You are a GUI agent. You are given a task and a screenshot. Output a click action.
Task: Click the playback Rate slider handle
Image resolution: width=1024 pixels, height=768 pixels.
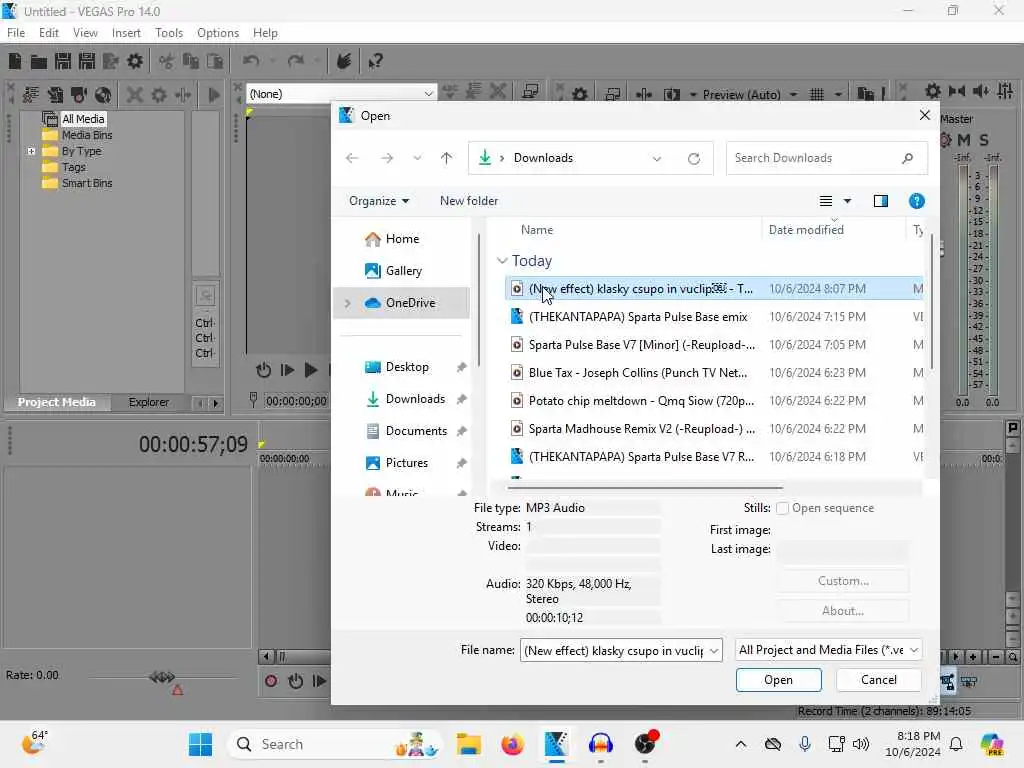point(162,677)
